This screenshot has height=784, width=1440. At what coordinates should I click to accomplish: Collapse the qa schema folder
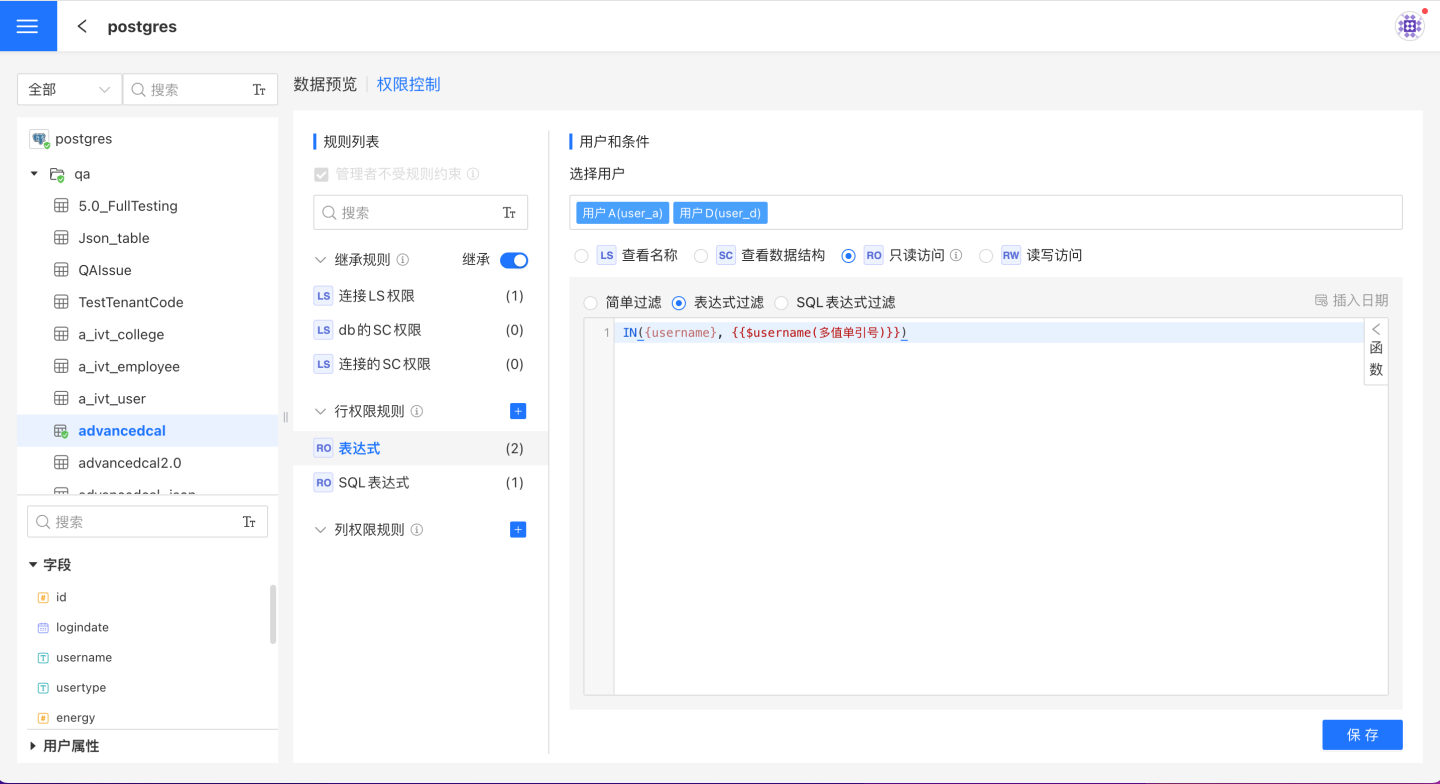click(x=34, y=174)
